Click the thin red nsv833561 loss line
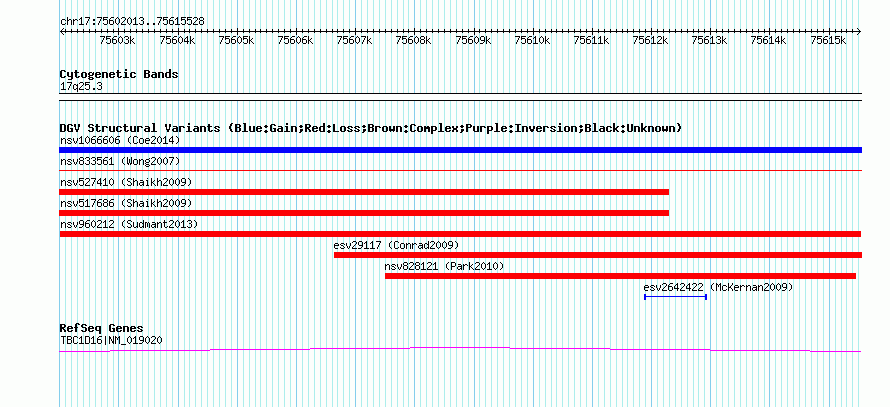890x407 pixels. click(460, 170)
